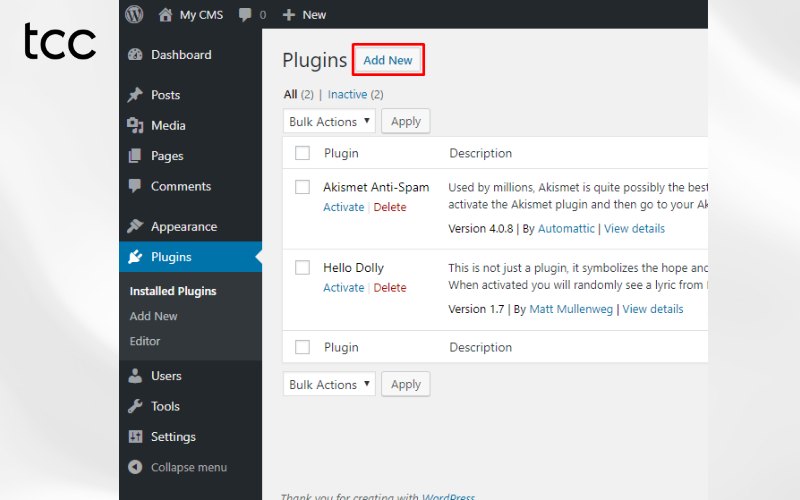Open Media in the sidebar
The width and height of the screenshot is (800, 500).
168,126
